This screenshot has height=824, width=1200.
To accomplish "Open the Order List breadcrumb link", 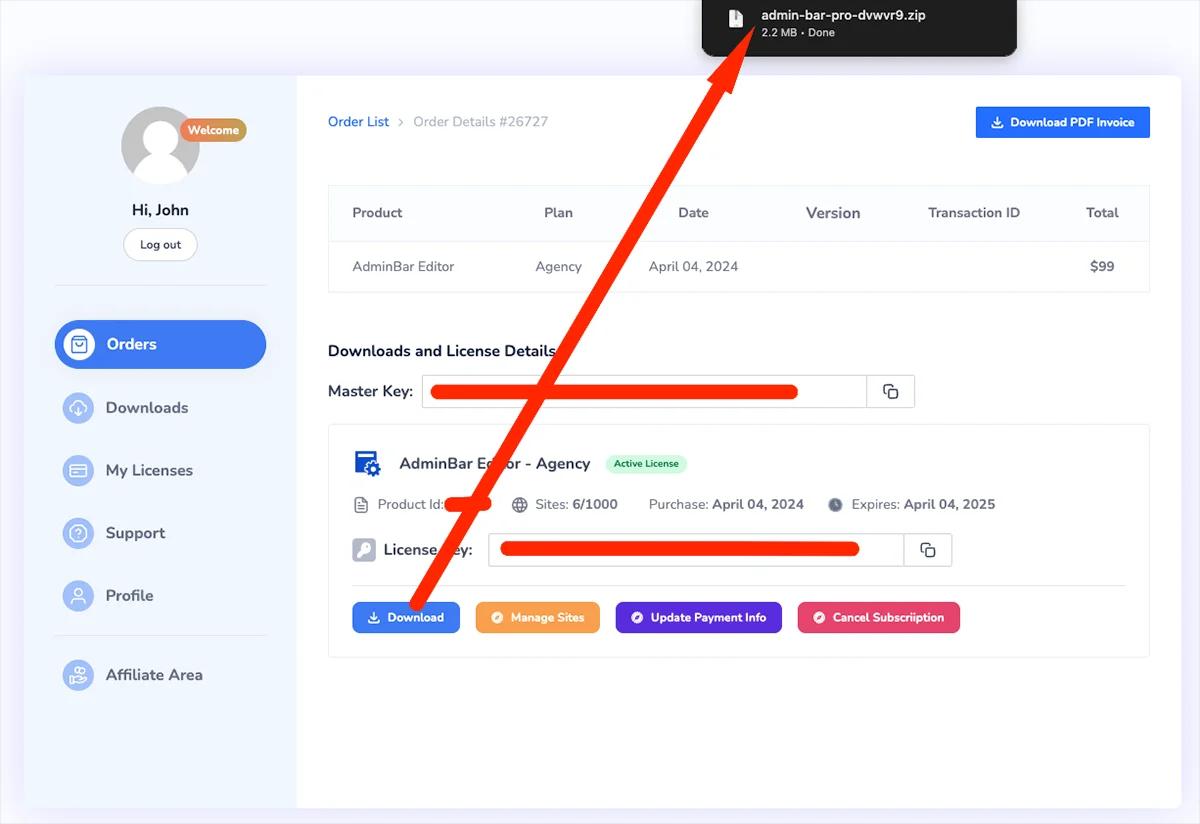I will [x=358, y=121].
